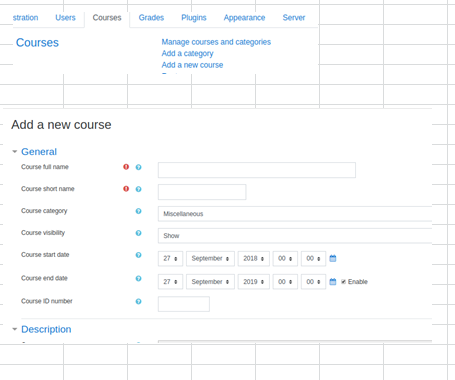Open Manage courses and categories link
Image resolution: width=455 pixels, height=380 pixels.
(216, 42)
